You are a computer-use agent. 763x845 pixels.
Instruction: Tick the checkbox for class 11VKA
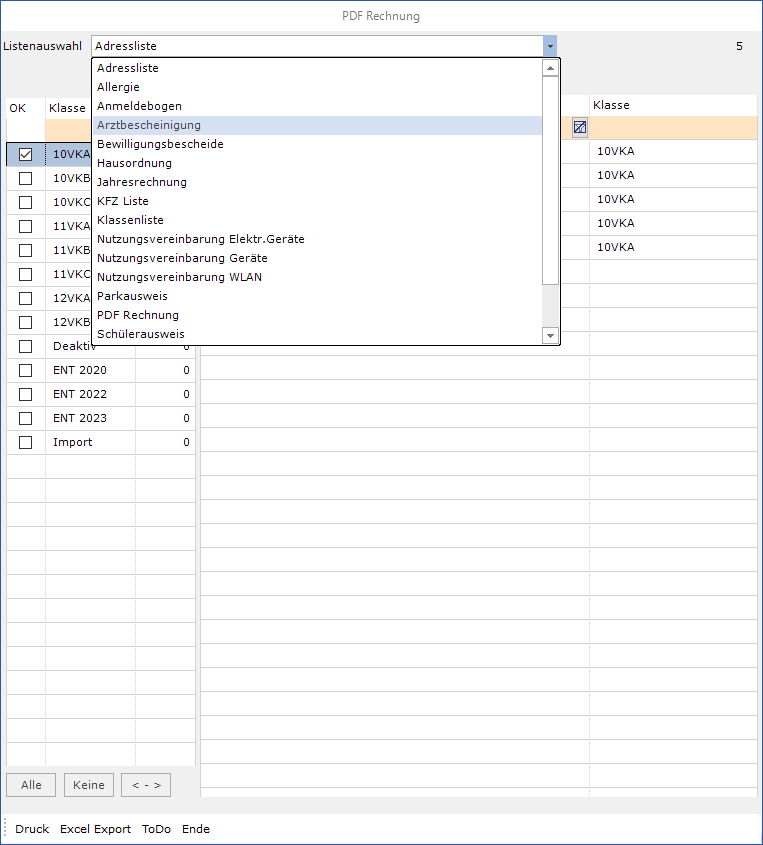pos(25,226)
